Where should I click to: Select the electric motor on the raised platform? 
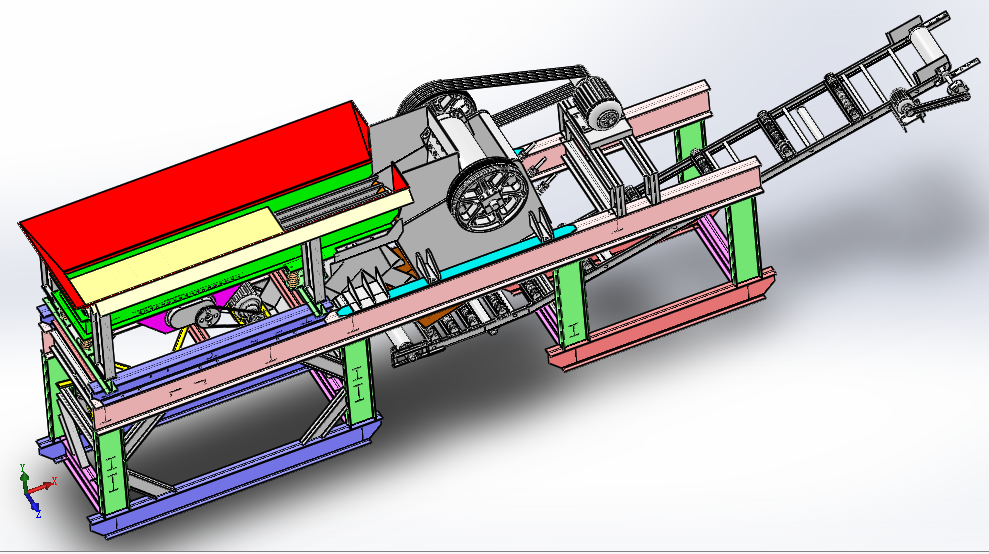(x=599, y=104)
